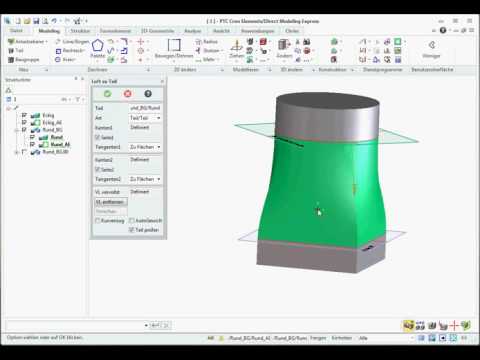480x360 pixels.
Task: Toggle checkbox for Rund part
Action: coord(32,137)
